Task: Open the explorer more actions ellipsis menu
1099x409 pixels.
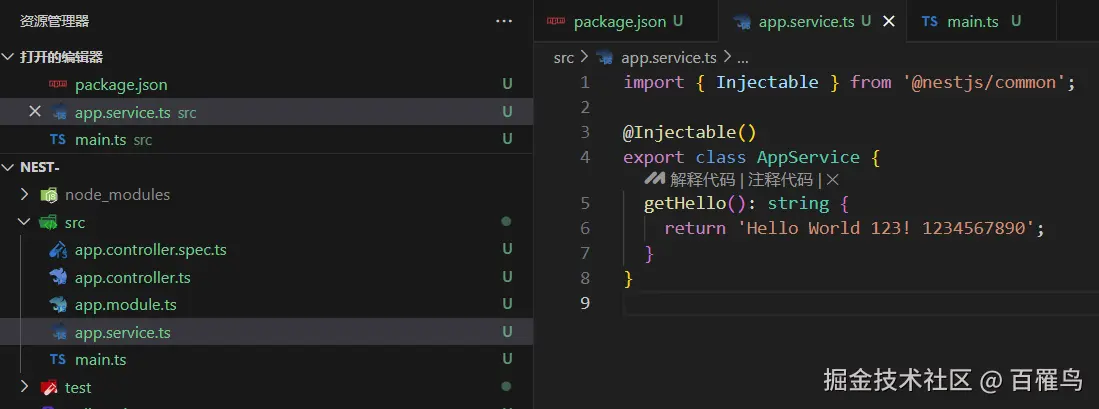Action: pos(503,20)
